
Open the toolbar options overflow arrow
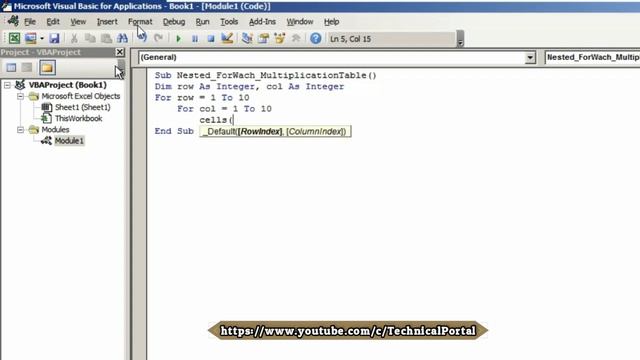point(460,39)
